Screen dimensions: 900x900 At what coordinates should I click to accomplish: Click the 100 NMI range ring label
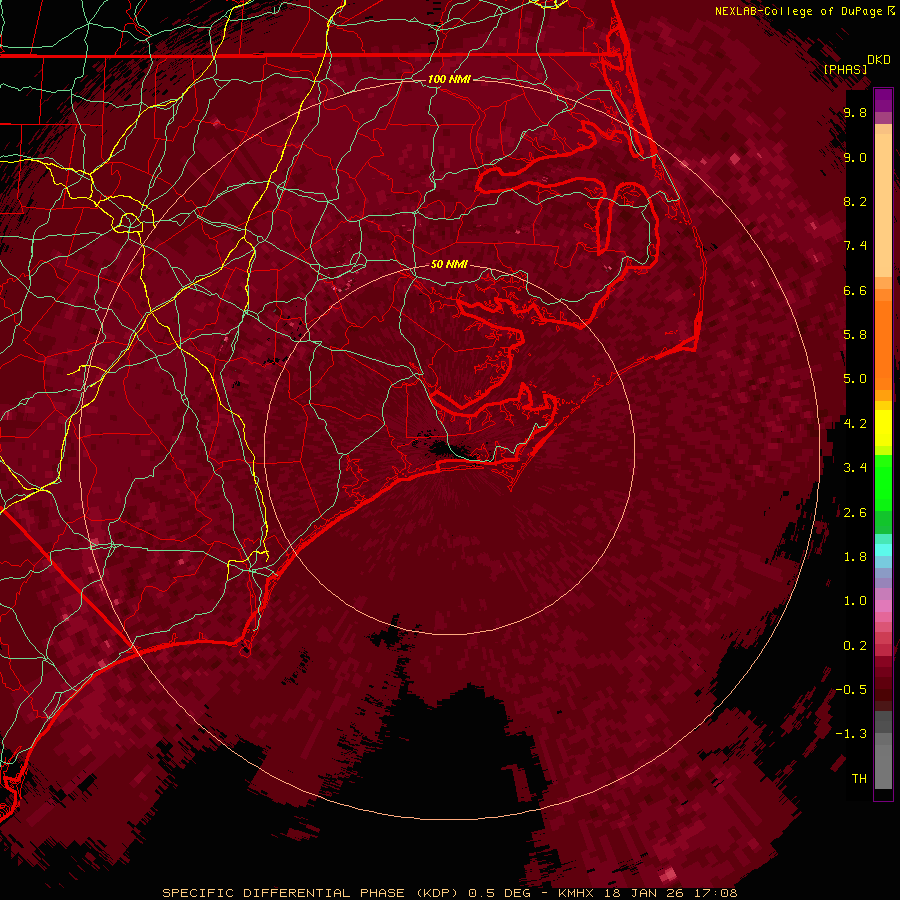pos(449,79)
